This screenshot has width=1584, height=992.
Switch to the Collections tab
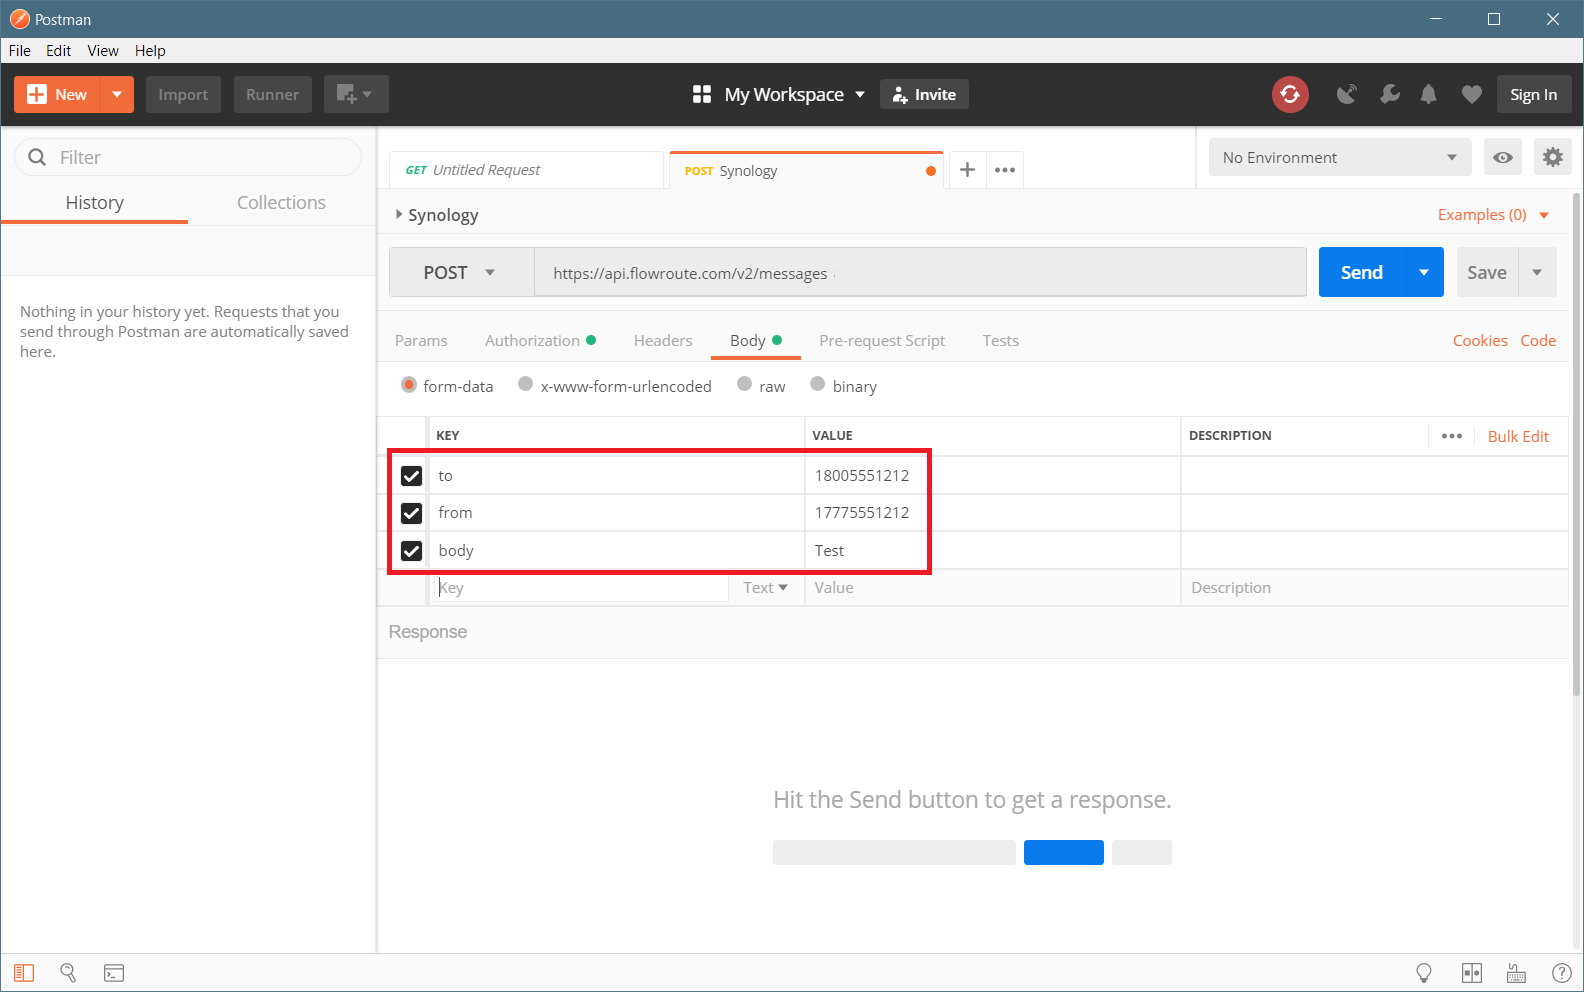(x=281, y=202)
